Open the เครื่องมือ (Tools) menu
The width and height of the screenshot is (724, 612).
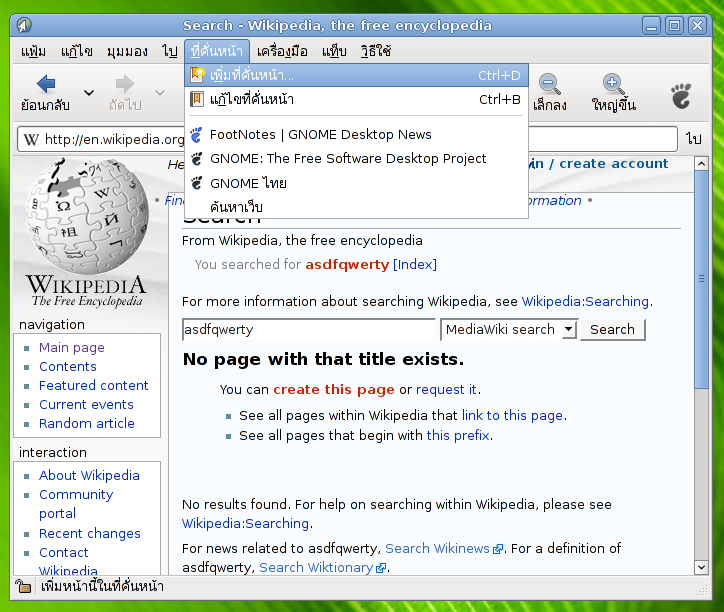point(282,51)
